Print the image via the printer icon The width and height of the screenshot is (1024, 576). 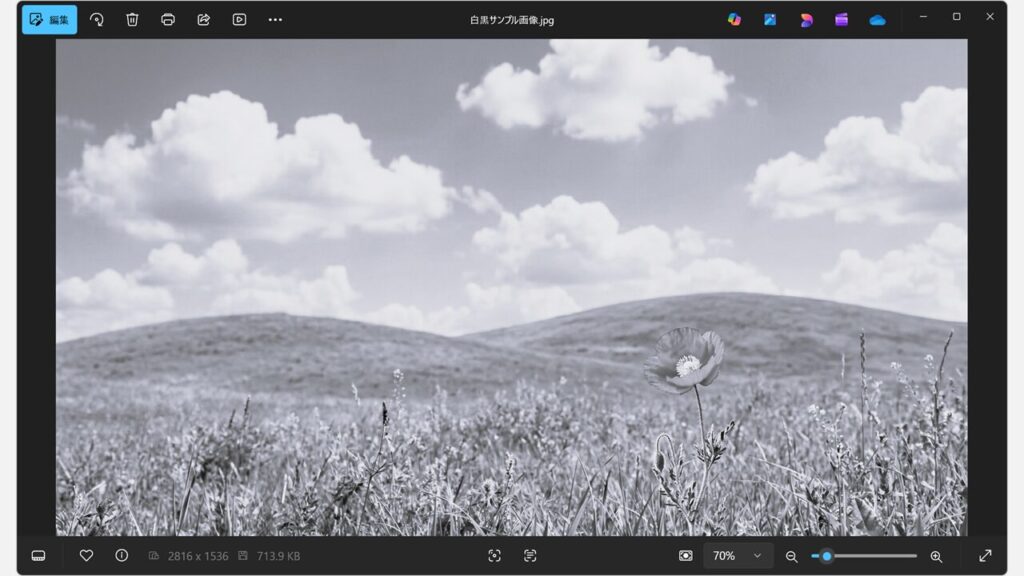168,19
